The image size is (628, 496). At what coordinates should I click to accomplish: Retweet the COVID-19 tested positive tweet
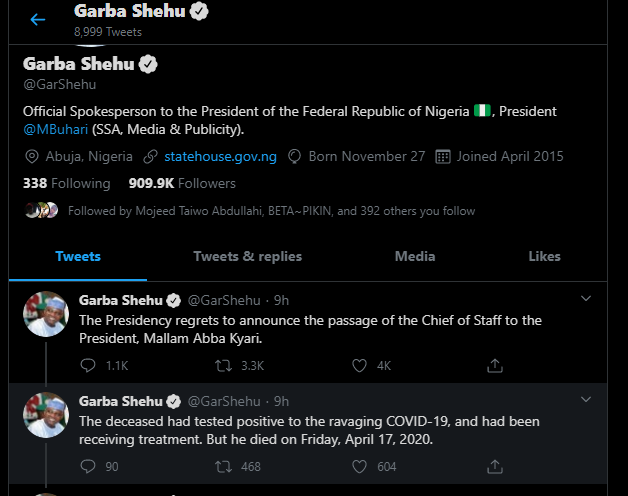click(225, 466)
